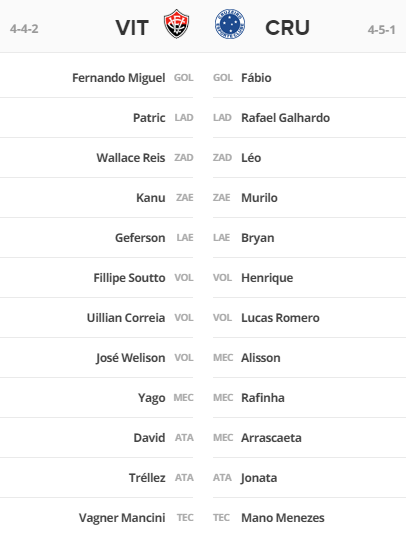406x536 pixels.
Task: Click on Jonata the attacker
Action: click(259, 478)
